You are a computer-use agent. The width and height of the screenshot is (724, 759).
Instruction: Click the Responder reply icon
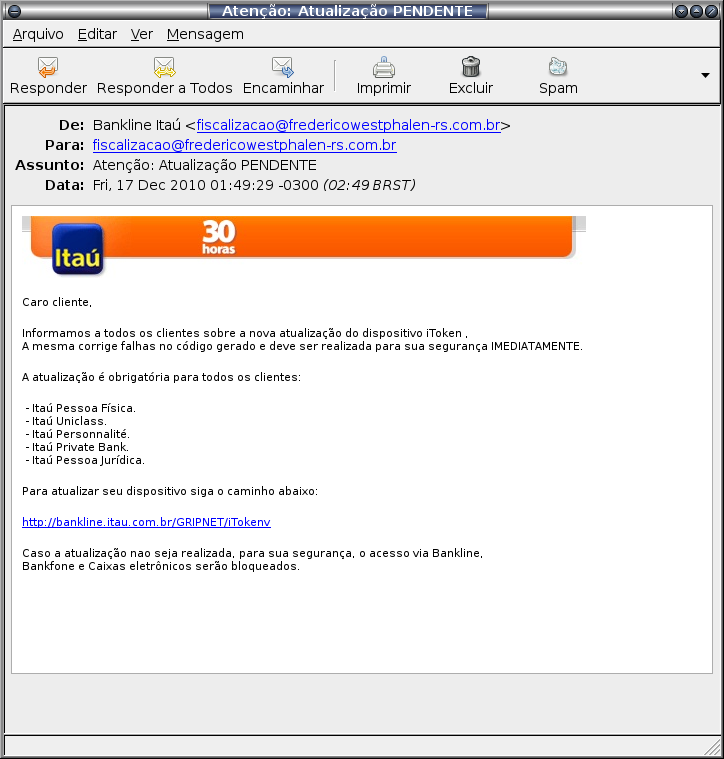point(48,67)
